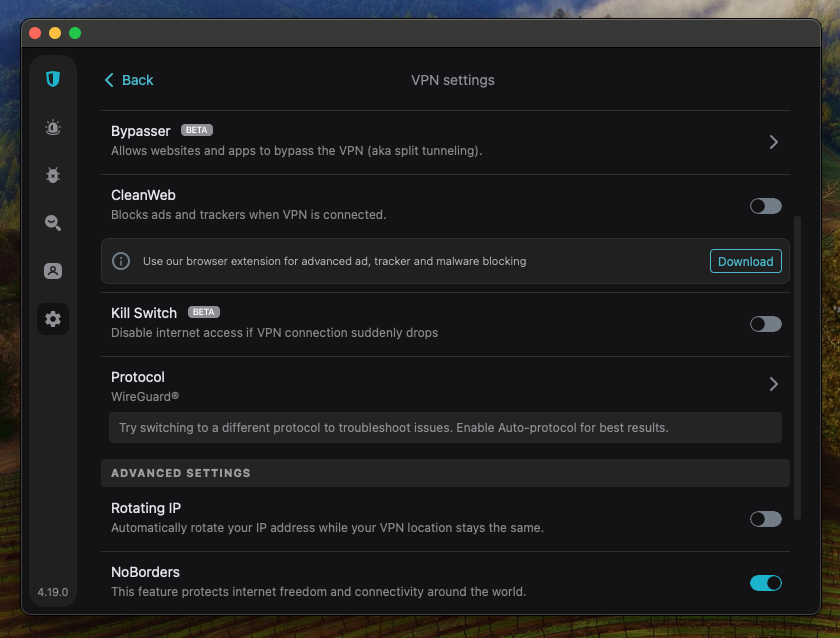Open the Alternative ID person icon in sidebar
The width and height of the screenshot is (840, 638).
point(52,271)
